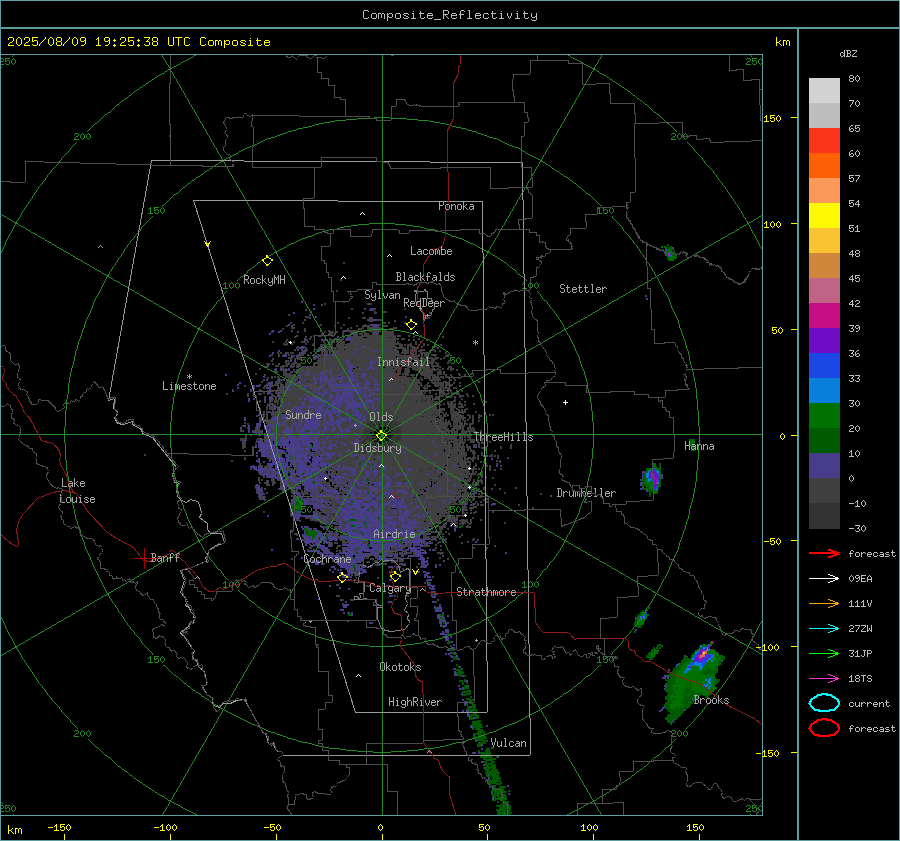Click the green 31JP arrow legend icon
This screenshot has height=841, width=900.
[x=824, y=653]
